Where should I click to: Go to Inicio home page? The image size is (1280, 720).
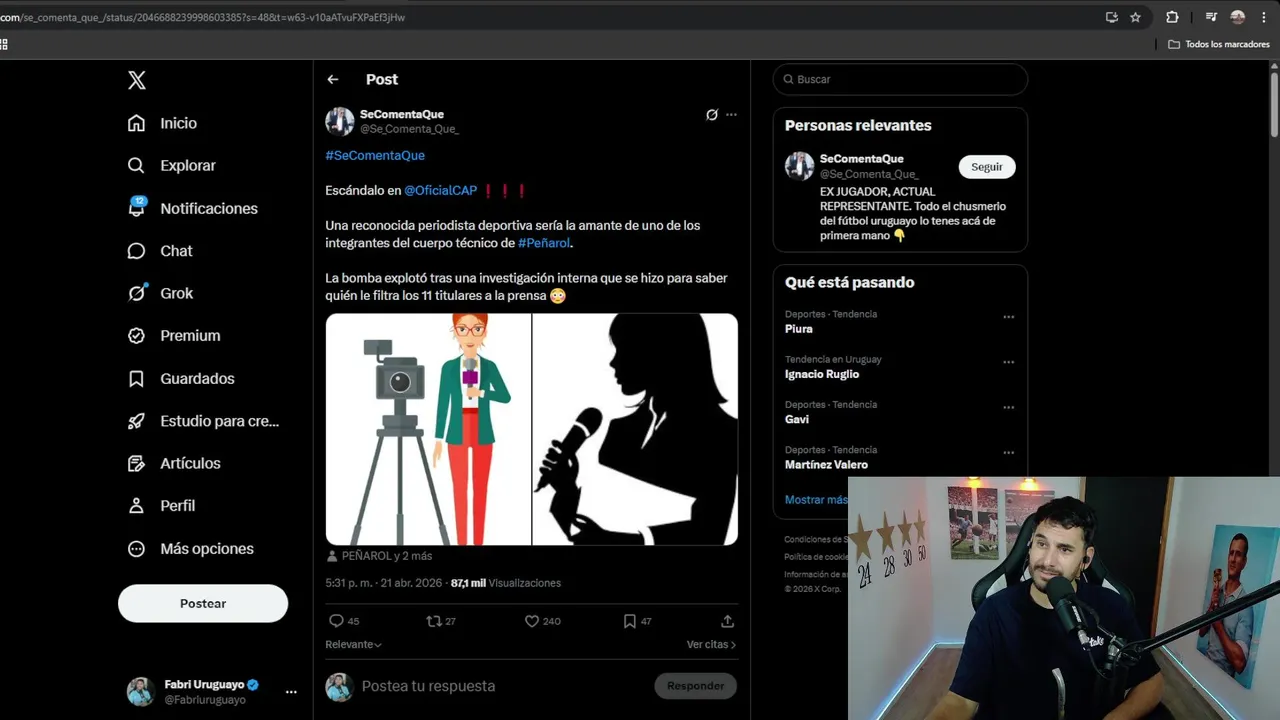(x=162, y=123)
